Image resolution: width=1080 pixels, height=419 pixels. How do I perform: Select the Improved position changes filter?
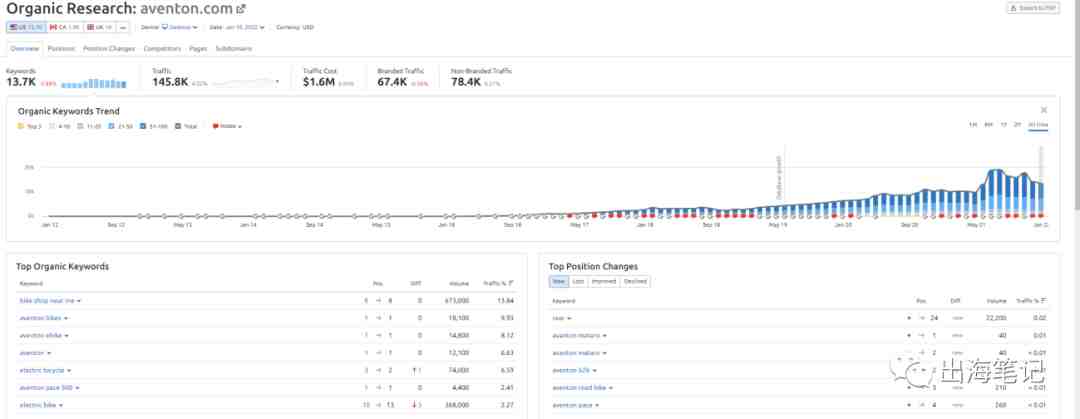pyautogui.click(x=603, y=281)
